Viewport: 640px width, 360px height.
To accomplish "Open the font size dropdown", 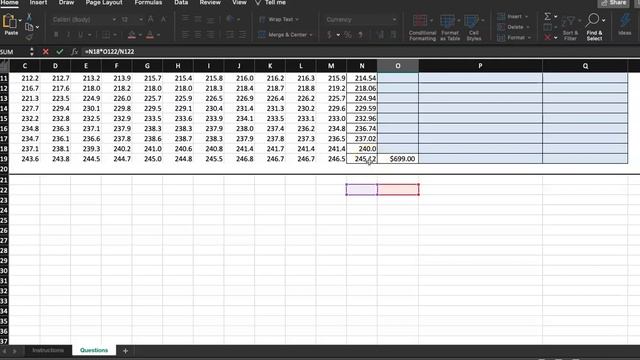I will [140, 19].
